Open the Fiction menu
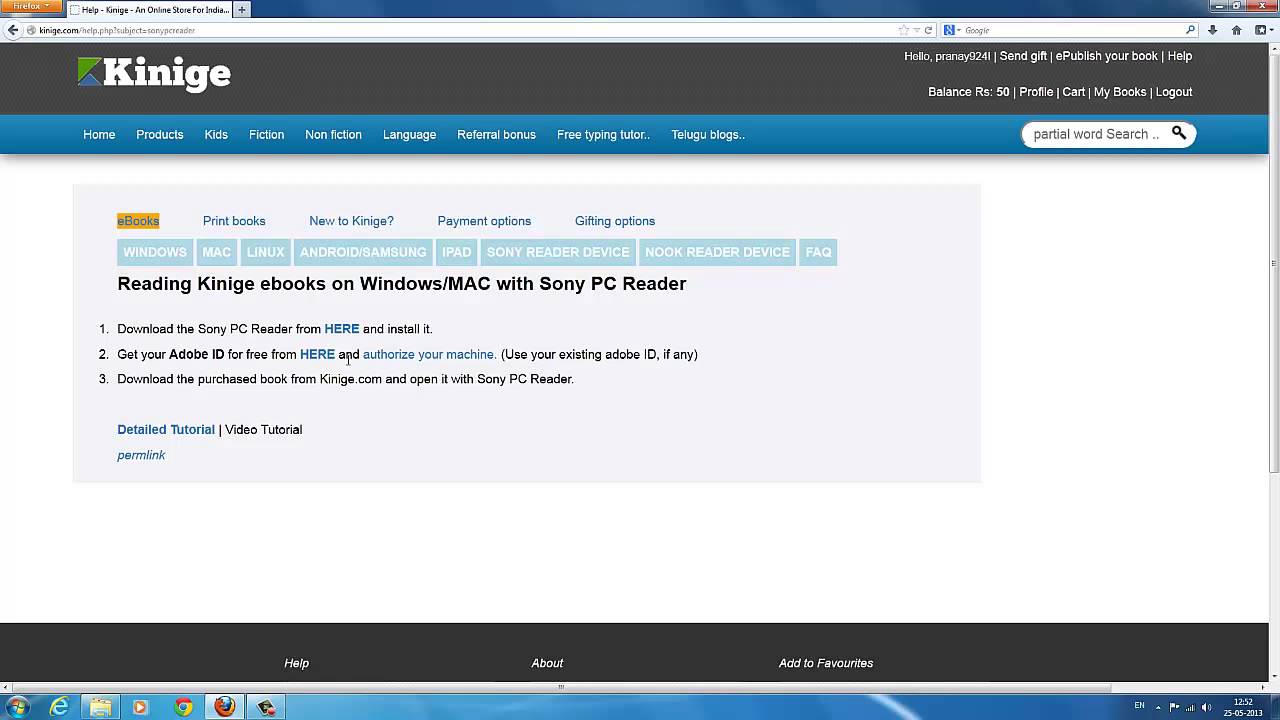 (266, 134)
